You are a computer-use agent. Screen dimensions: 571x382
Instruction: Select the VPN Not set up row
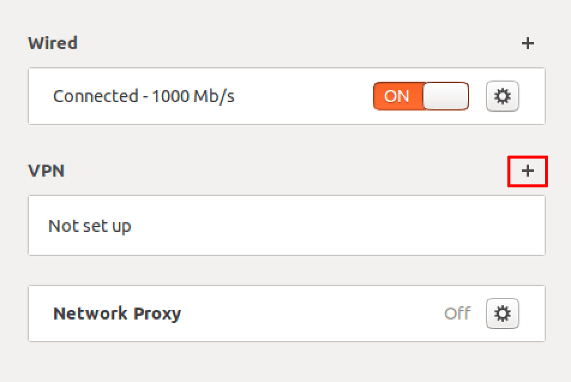[x=287, y=225]
